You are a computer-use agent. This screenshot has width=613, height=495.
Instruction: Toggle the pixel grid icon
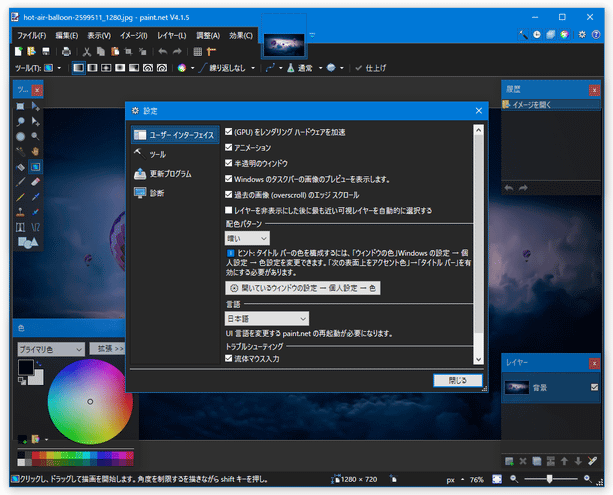[x=198, y=51]
